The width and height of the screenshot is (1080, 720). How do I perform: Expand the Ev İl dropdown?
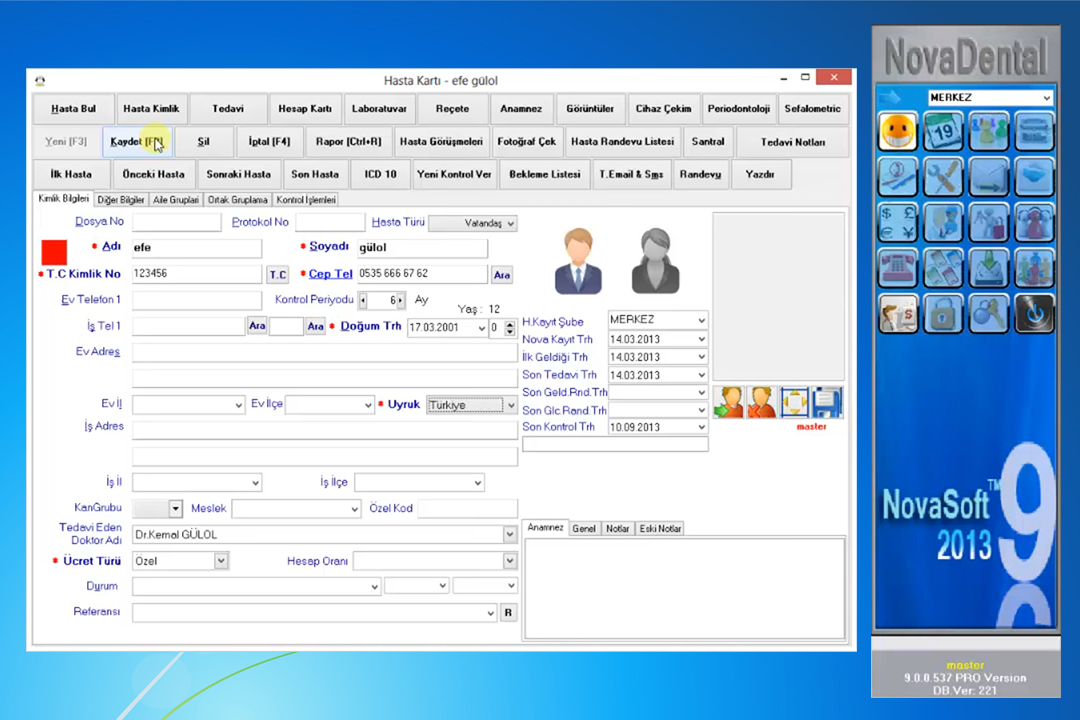(238, 405)
